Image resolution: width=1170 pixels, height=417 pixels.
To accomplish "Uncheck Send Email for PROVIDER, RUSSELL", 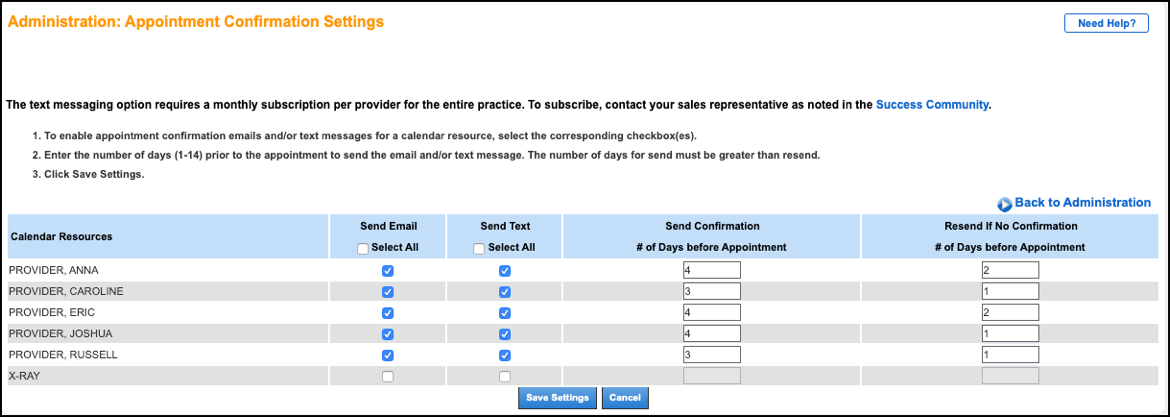I will [387, 355].
